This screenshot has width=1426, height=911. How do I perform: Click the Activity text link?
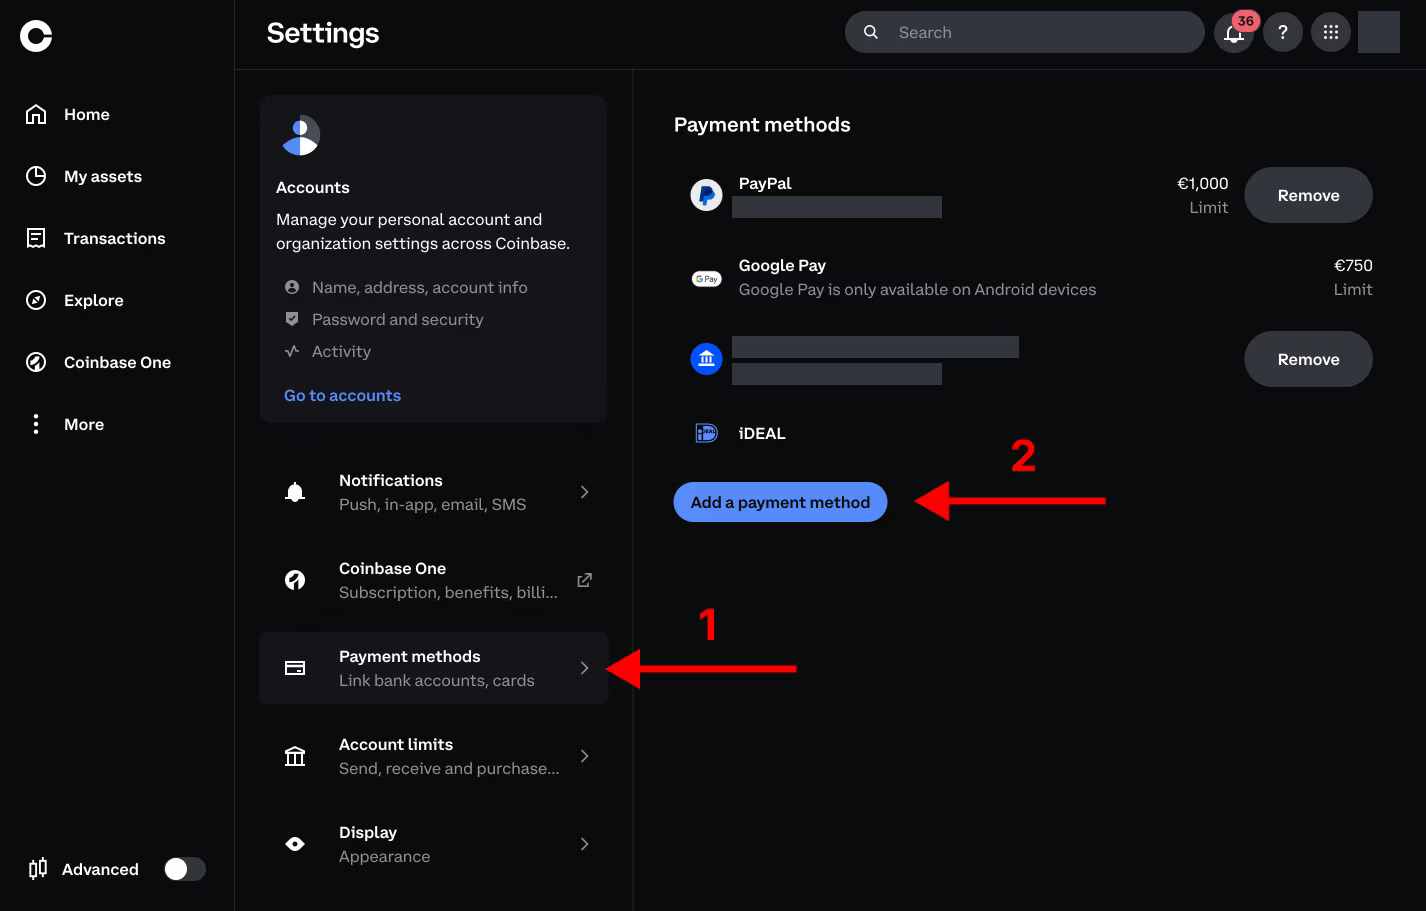341,351
